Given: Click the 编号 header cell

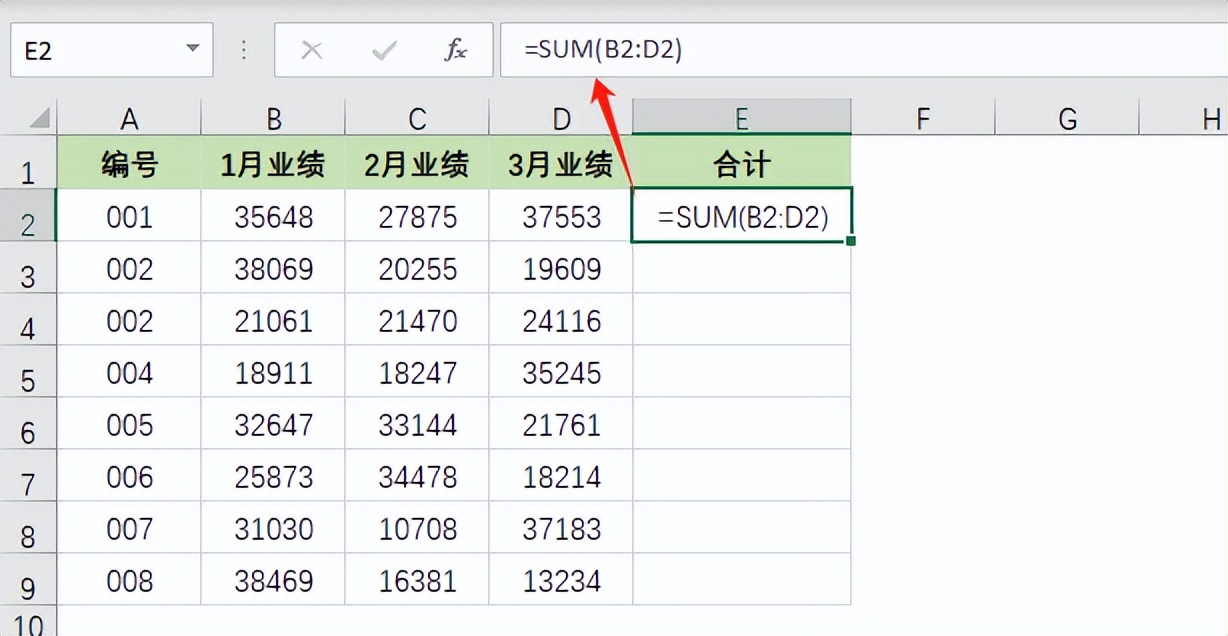Looking at the screenshot, I should (129, 164).
